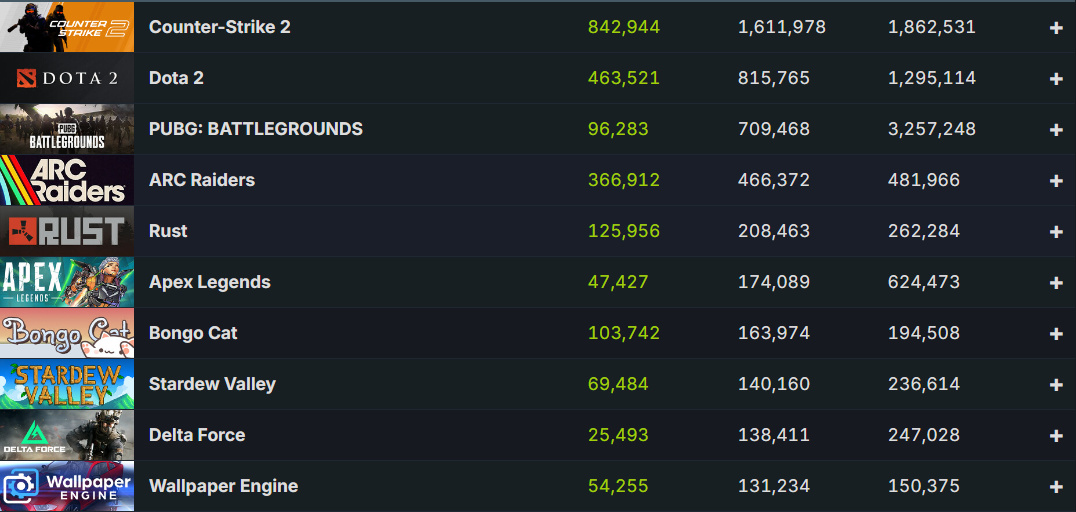Screen dimensions: 1076x512
Task: Click the Delta Force game name
Action: (196, 435)
